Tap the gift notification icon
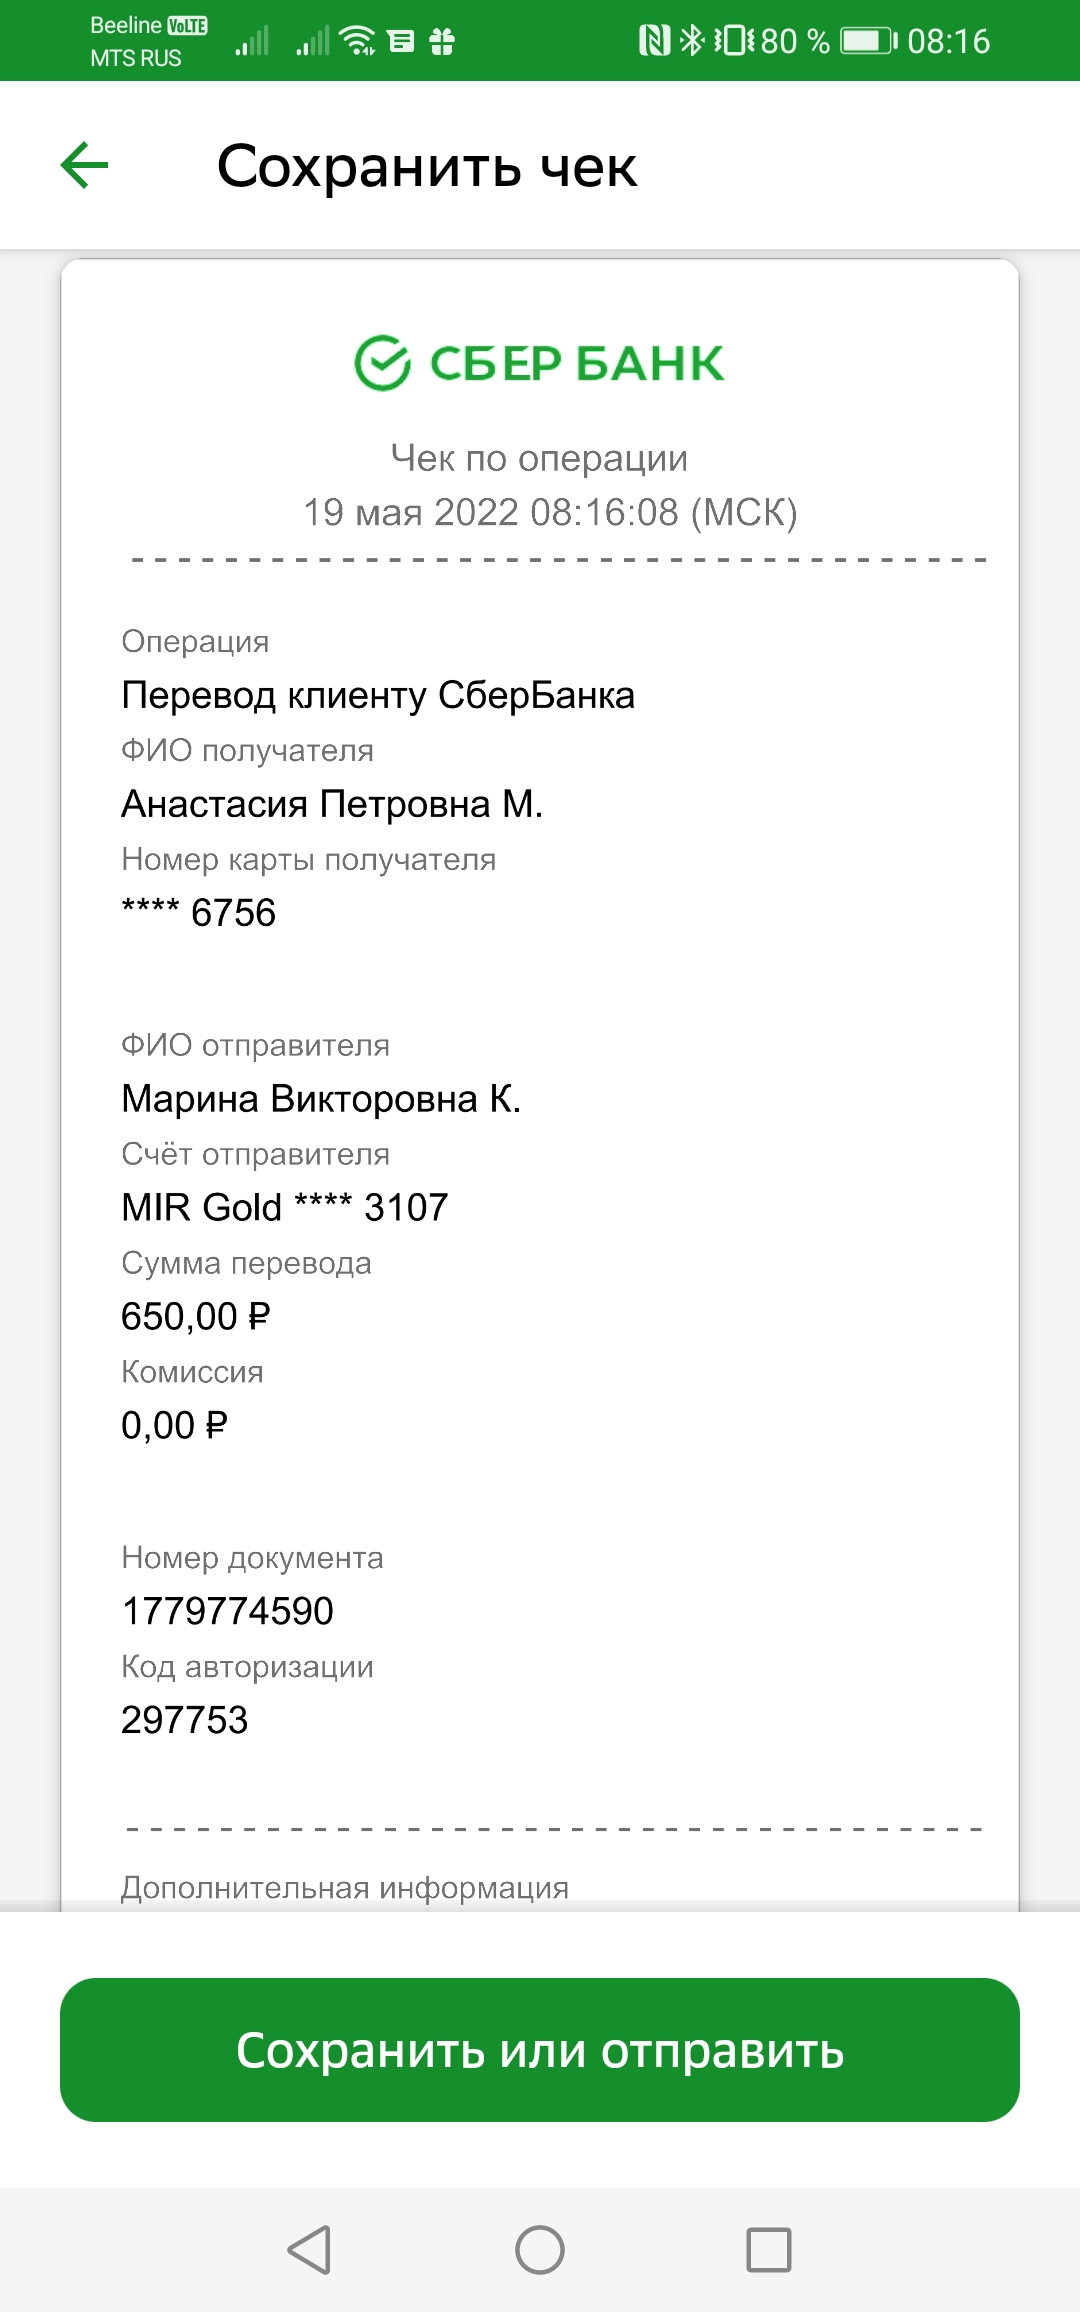The width and height of the screenshot is (1080, 2312). (442, 41)
